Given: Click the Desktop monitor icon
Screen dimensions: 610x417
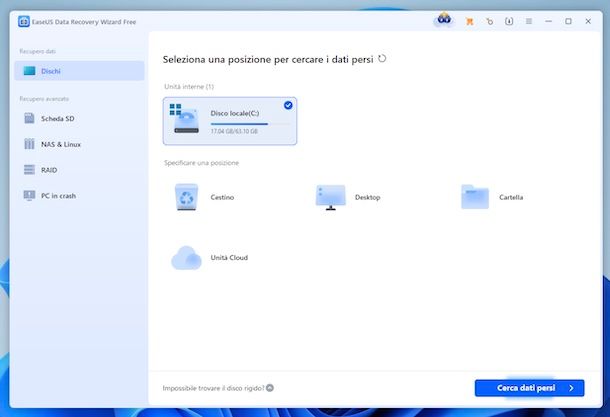Looking at the screenshot, I should pyautogui.click(x=331, y=197).
